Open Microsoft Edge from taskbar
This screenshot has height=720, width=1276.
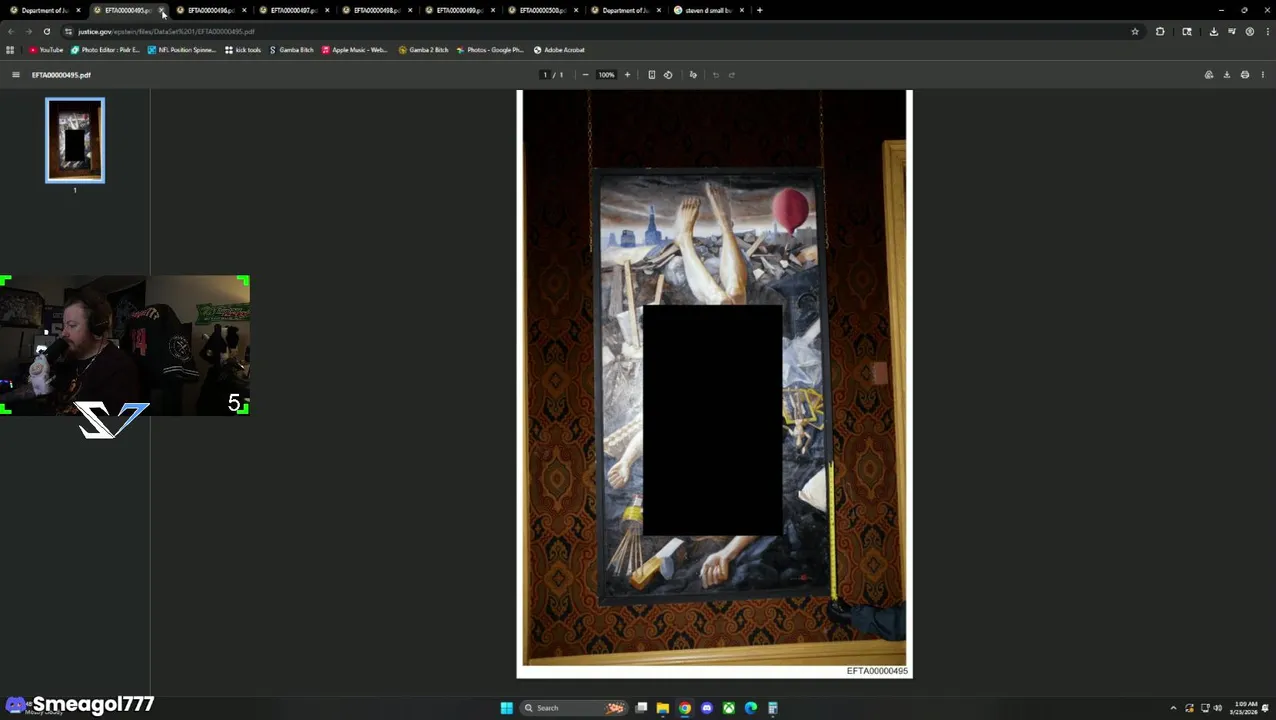[751, 708]
